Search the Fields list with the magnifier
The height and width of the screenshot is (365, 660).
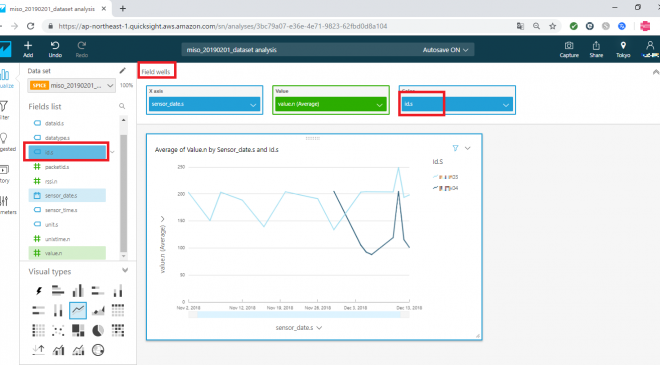(122, 106)
